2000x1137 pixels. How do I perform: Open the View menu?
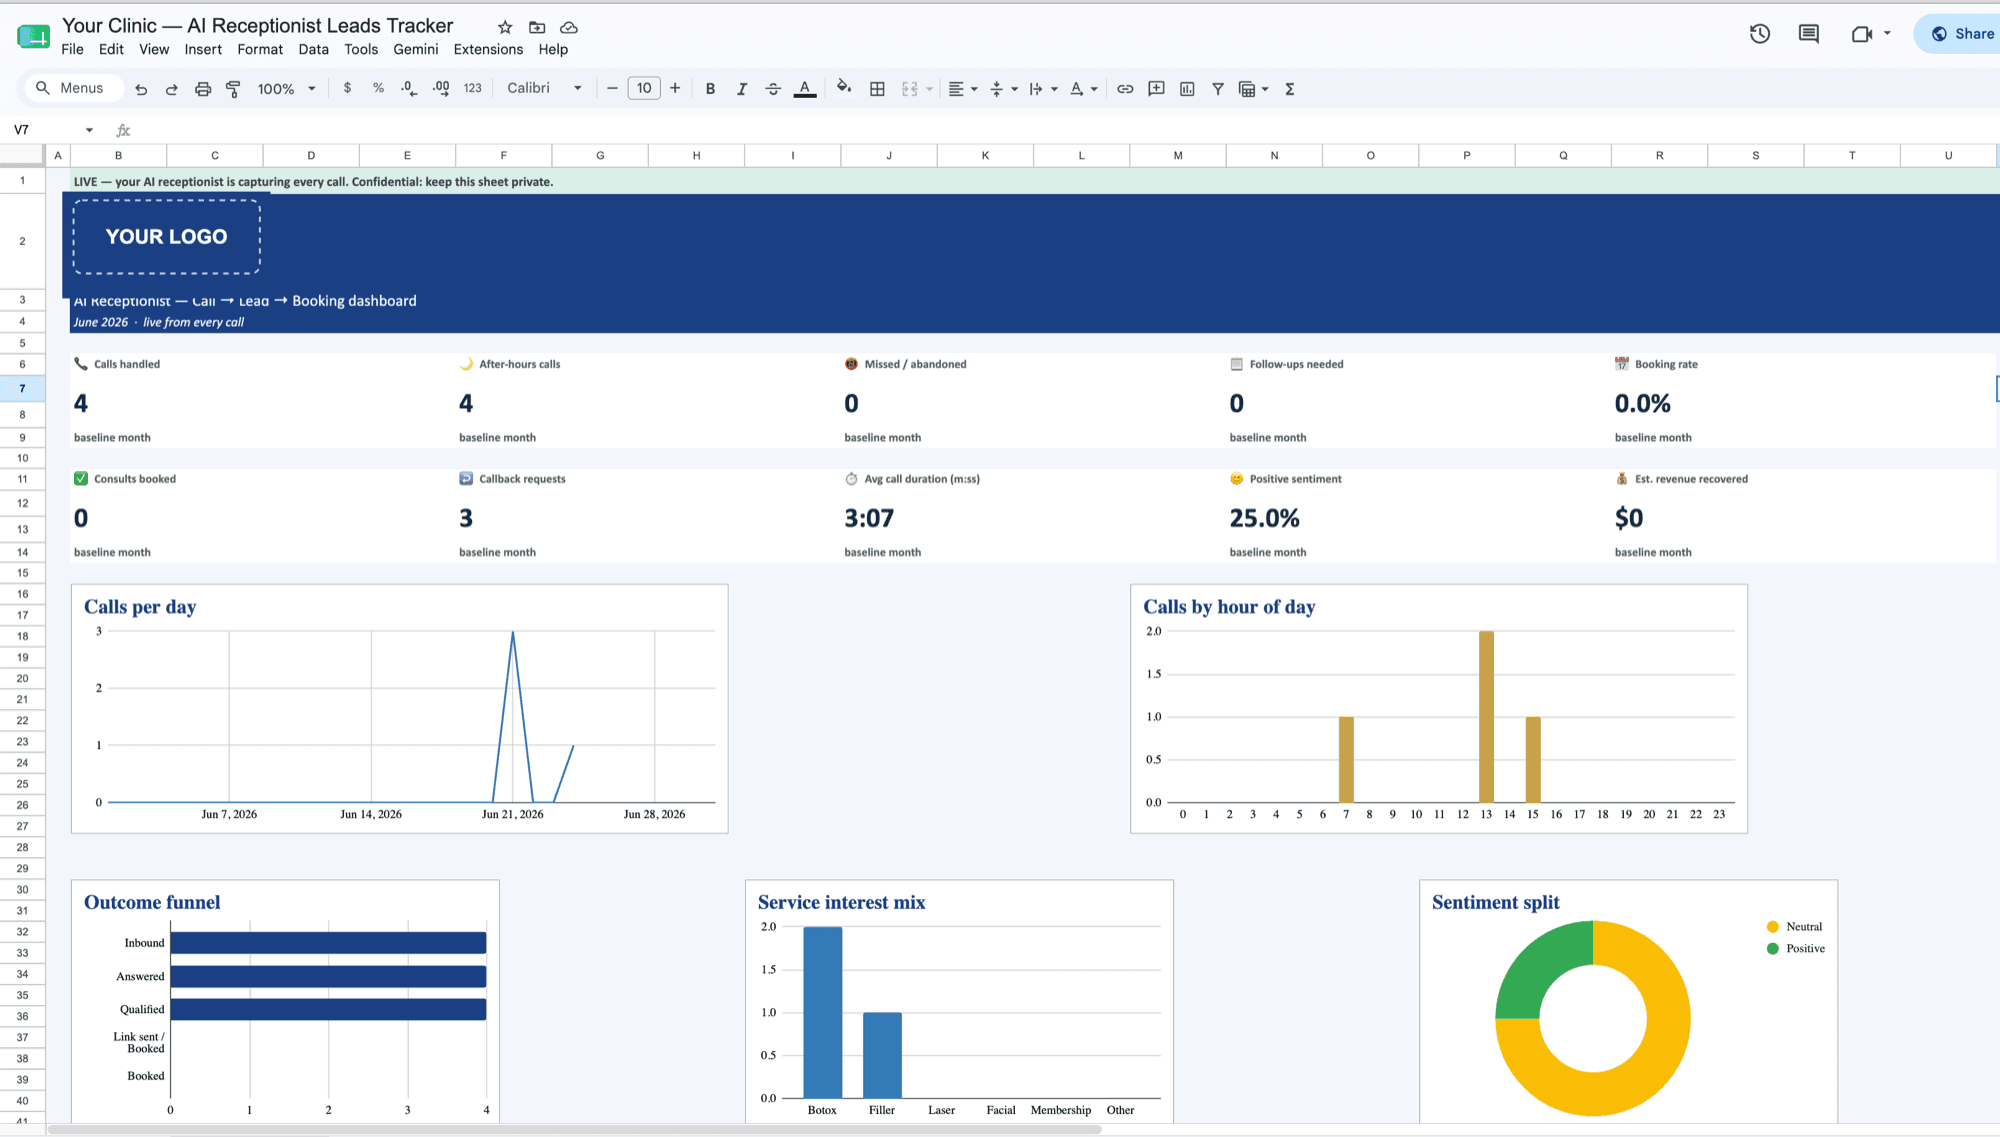pyautogui.click(x=154, y=49)
